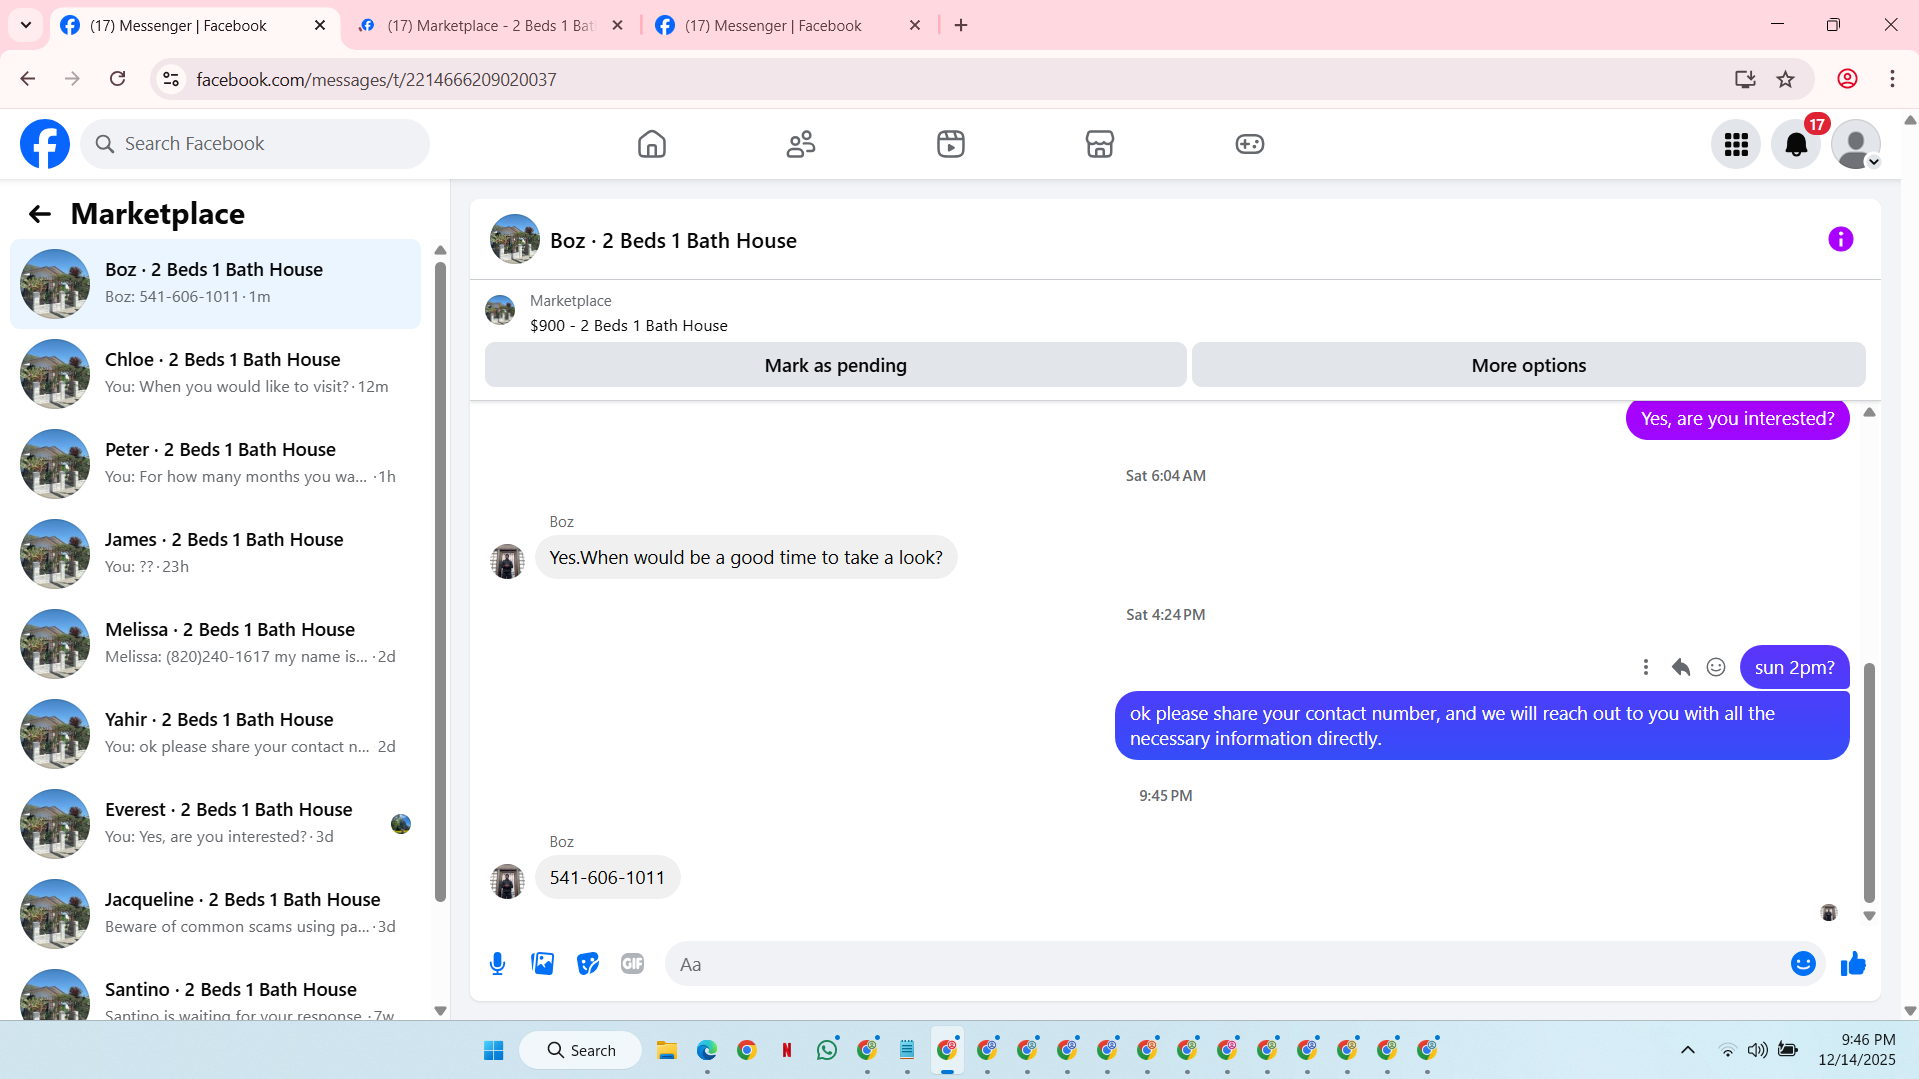Open Chloe's 2 Beds 1 Bath House chat
This screenshot has height=1079, width=1919.
tap(215, 373)
